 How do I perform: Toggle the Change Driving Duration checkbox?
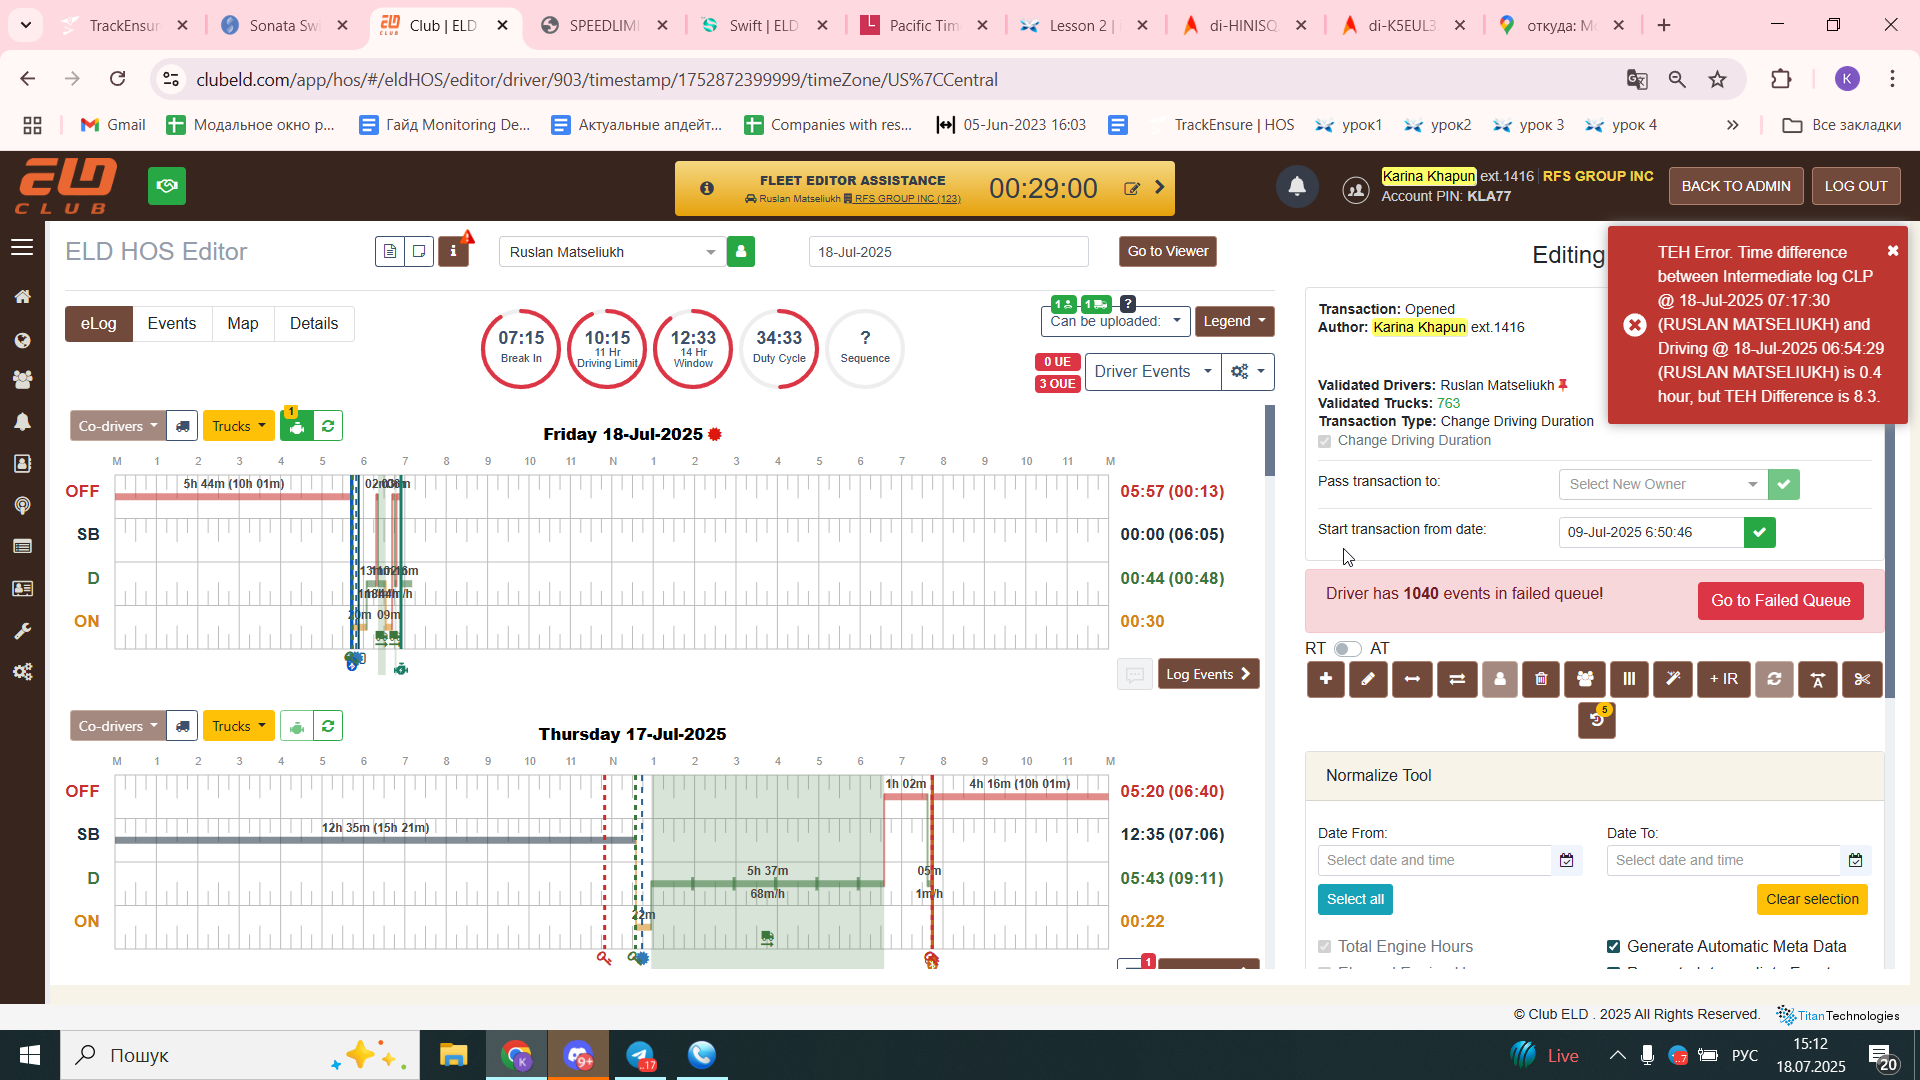pos(1325,441)
